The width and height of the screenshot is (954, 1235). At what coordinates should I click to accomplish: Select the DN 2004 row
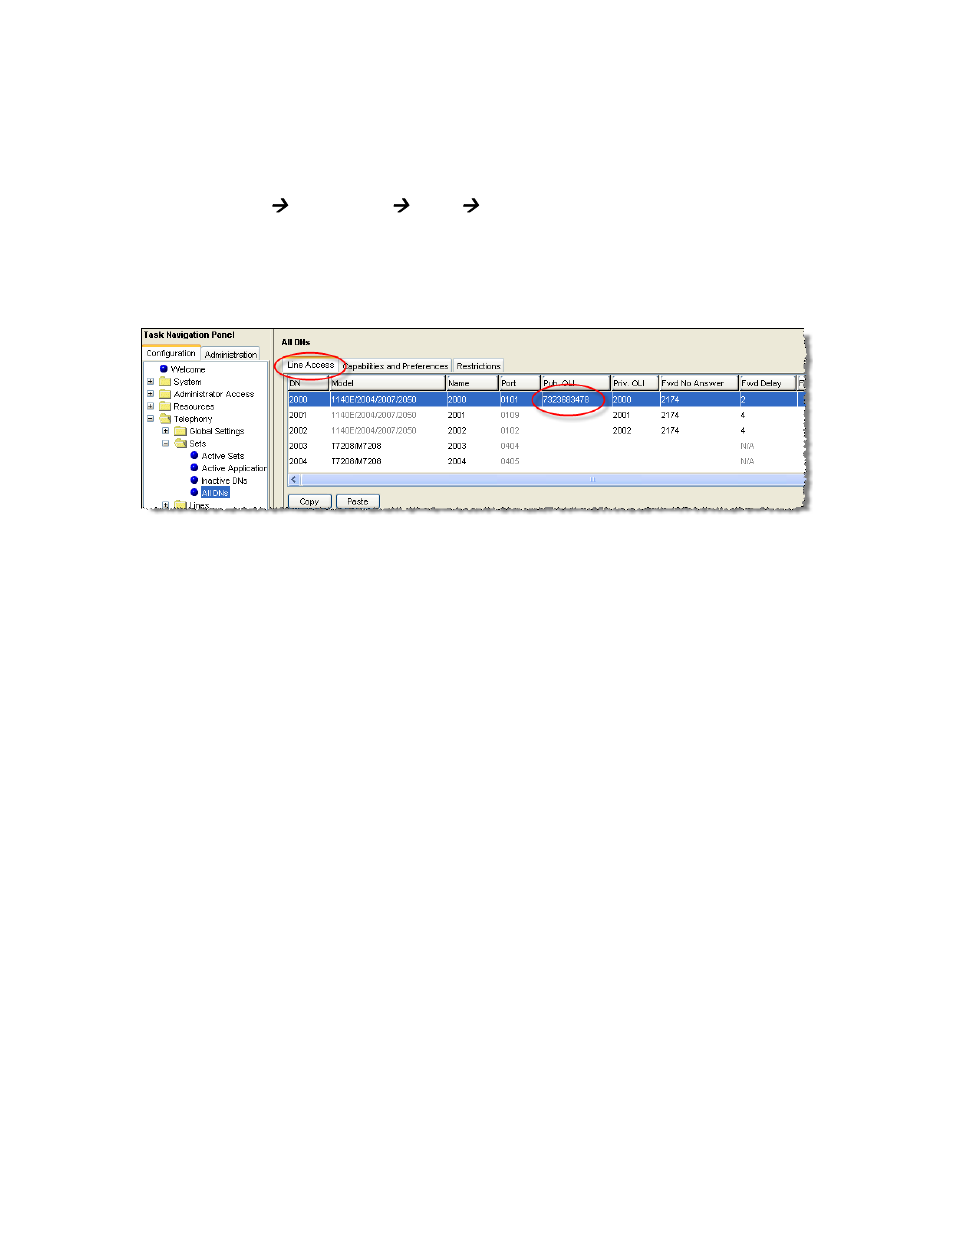[544, 461]
